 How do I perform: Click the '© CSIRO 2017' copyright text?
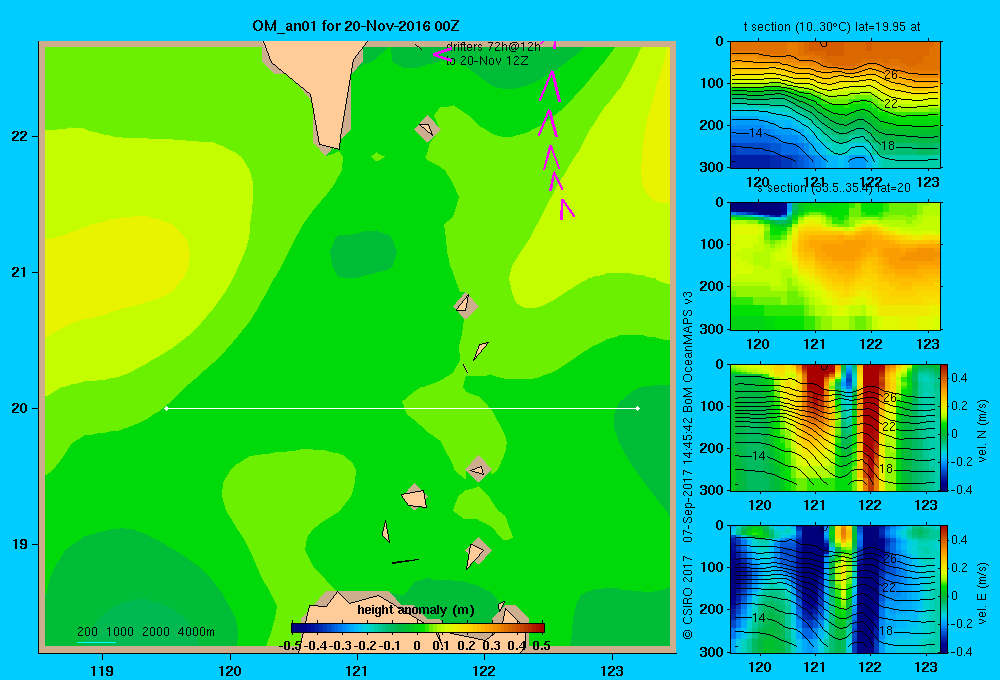pyautogui.click(x=688, y=597)
